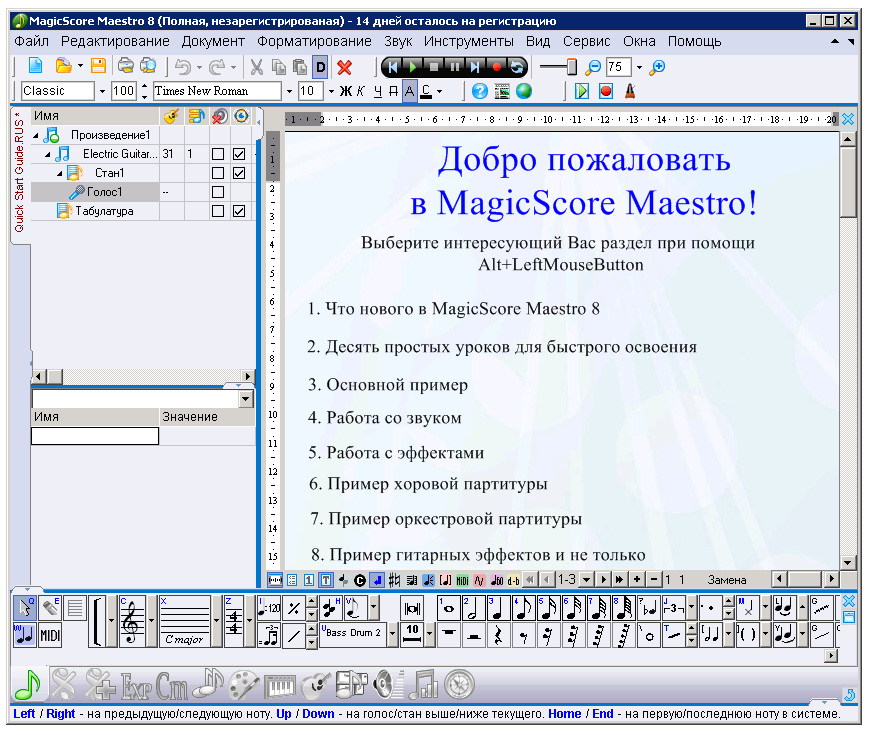Open the Инструменты menu
This screenshot has height=735, width=886.
[469, 41]
